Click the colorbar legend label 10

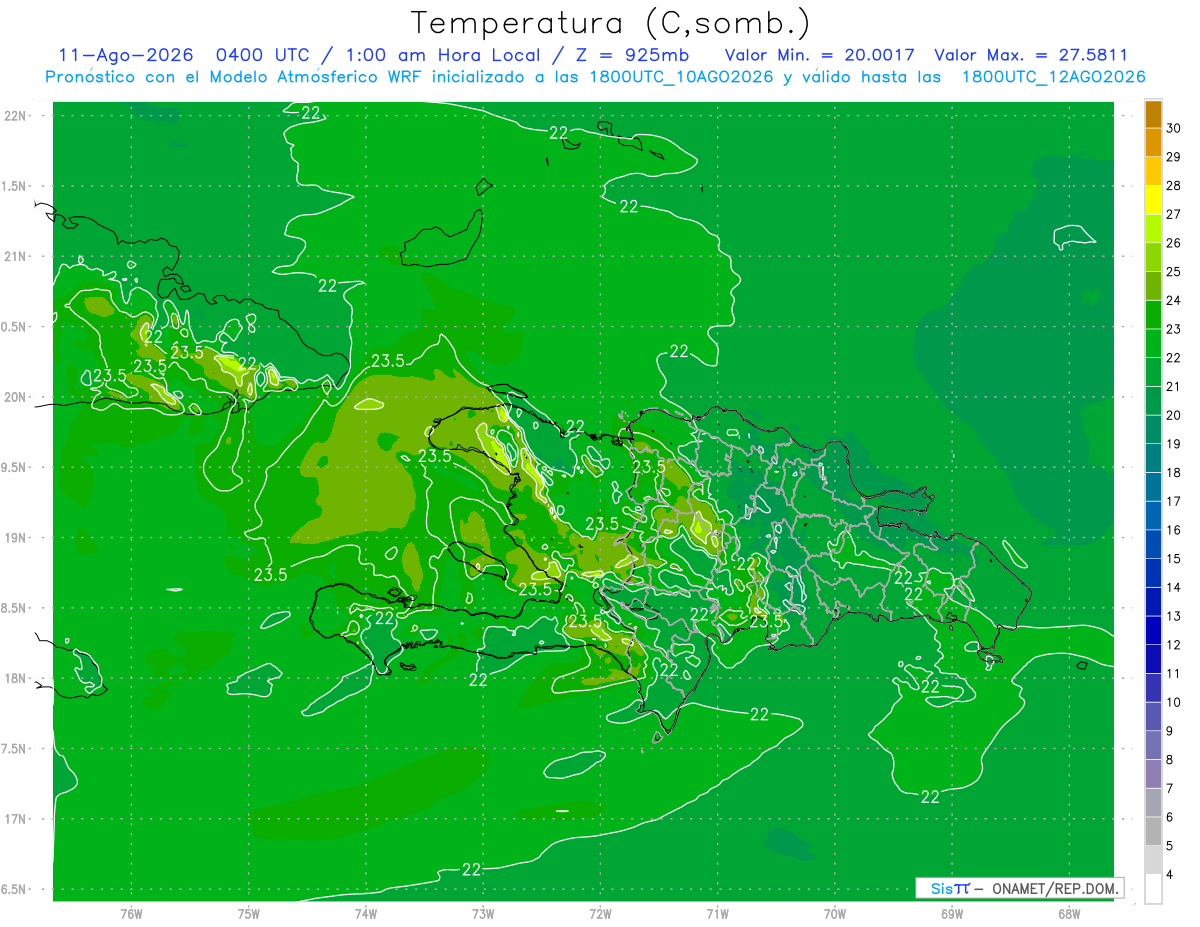(x=1173, y=702)
